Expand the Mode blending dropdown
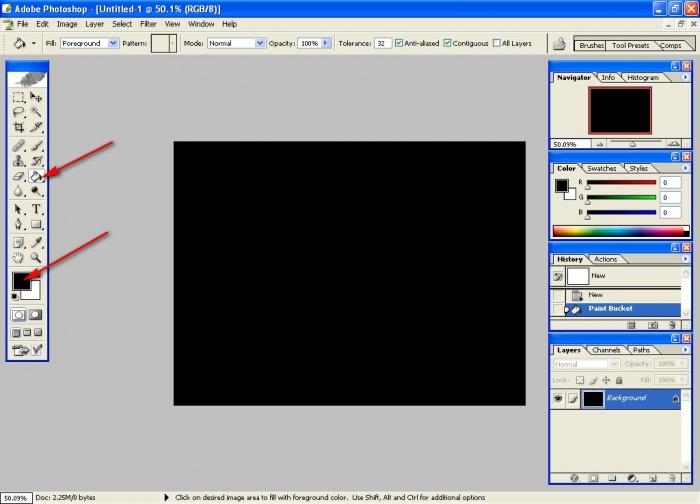Viewport: 700px width, 504px height. point(260,44)
